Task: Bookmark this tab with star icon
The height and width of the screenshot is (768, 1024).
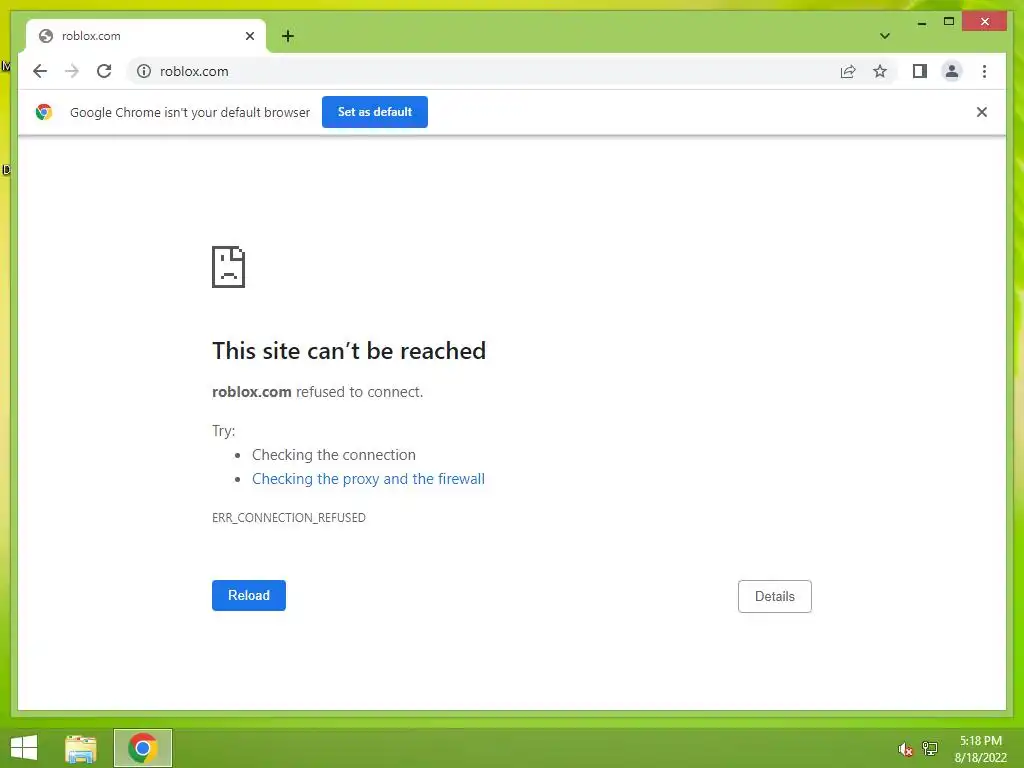Action: coord(880,71)
